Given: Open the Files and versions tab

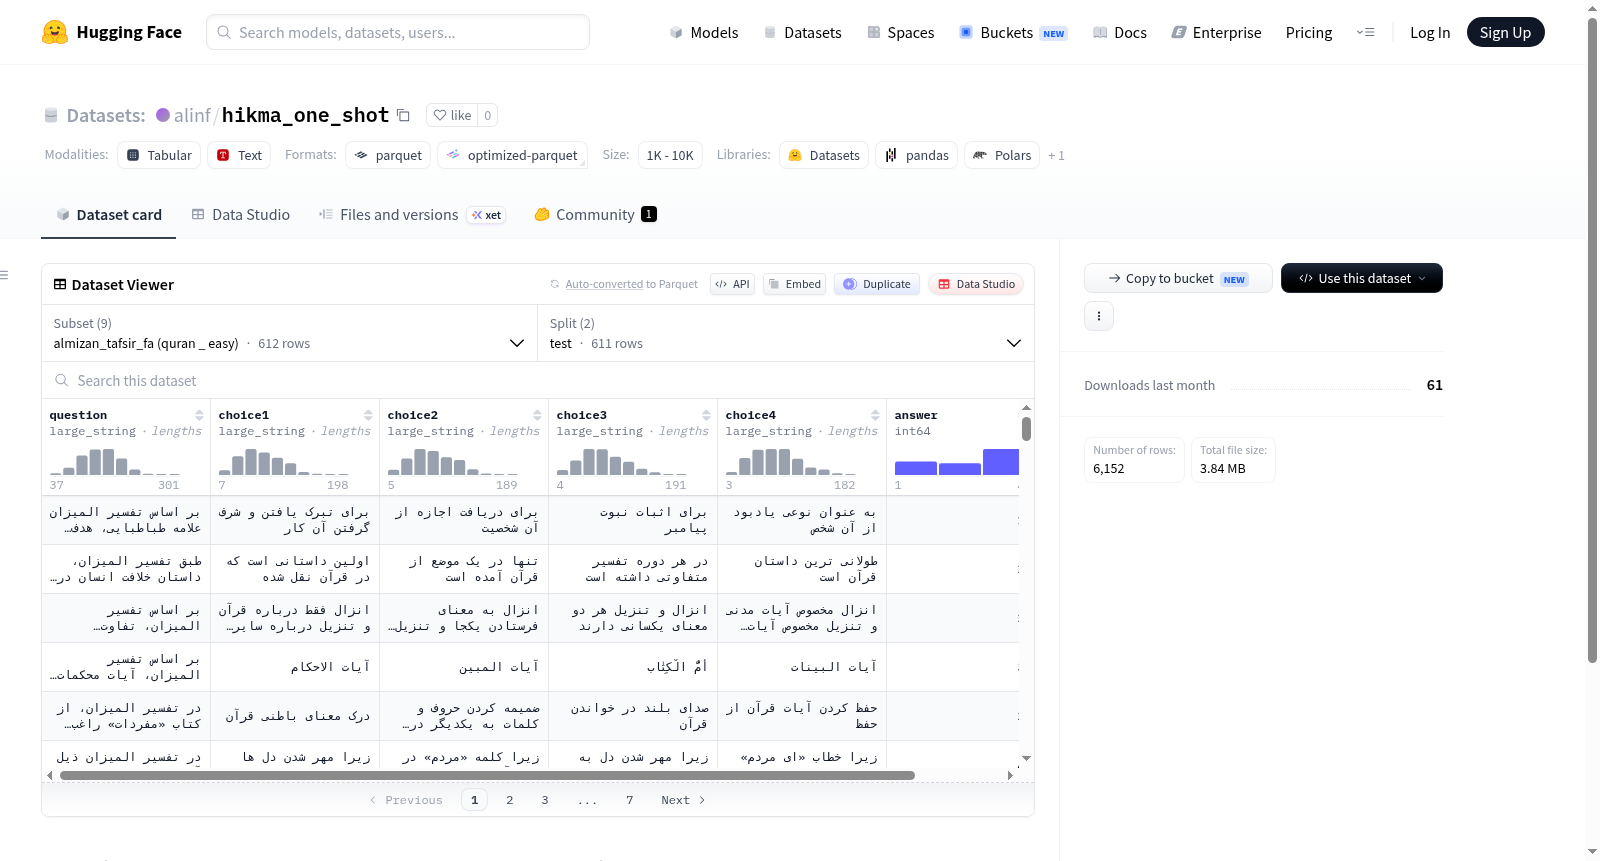Looking at the screenshot, I should pyautogui.click(x=412, y=214).
